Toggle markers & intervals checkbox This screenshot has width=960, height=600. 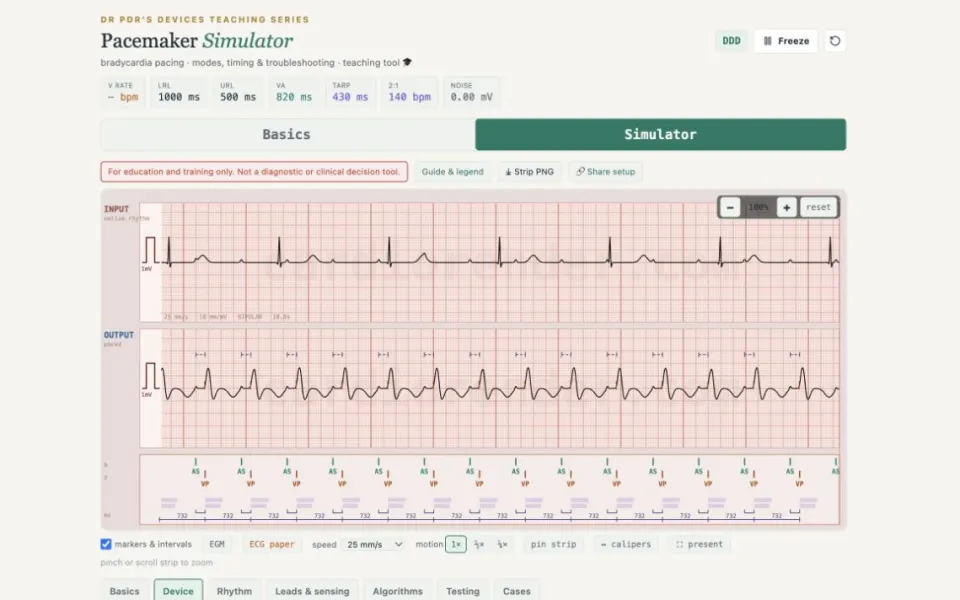[x=106, y=544]
